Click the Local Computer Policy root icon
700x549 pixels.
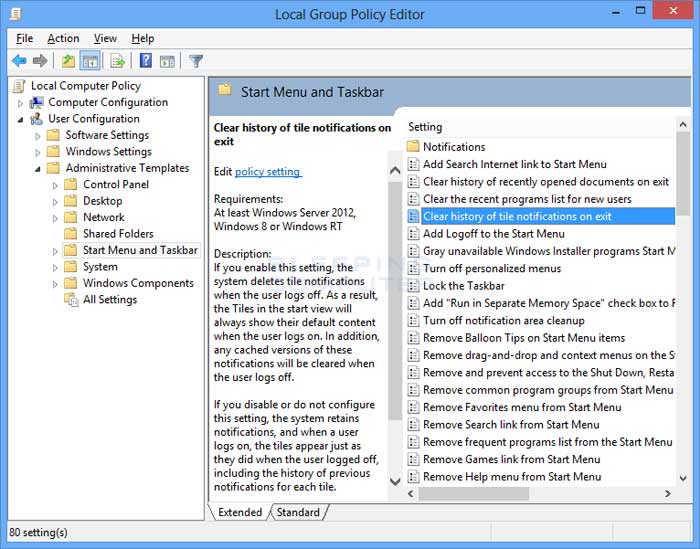(19, 86)
